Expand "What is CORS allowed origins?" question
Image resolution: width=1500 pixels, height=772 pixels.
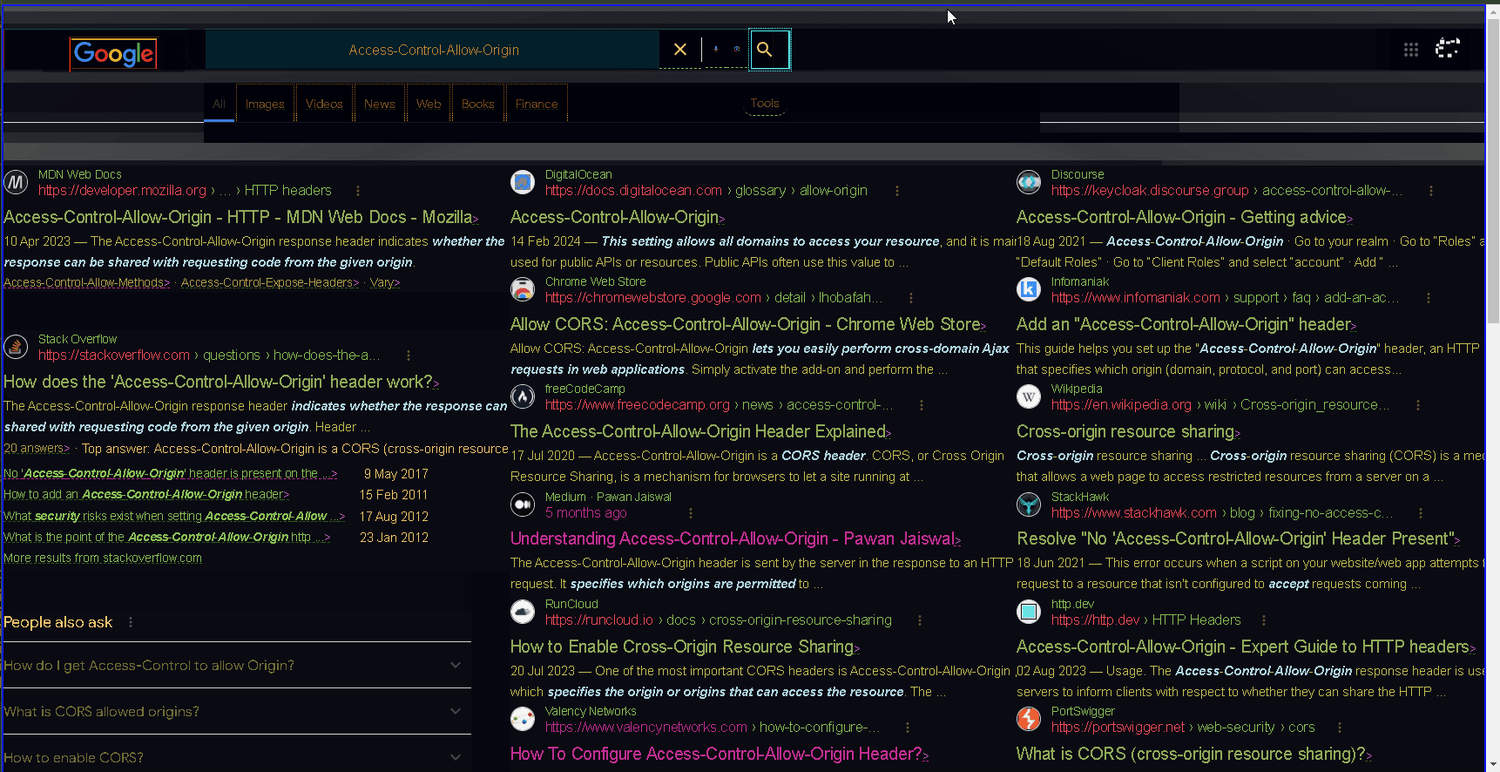(236, 712)
